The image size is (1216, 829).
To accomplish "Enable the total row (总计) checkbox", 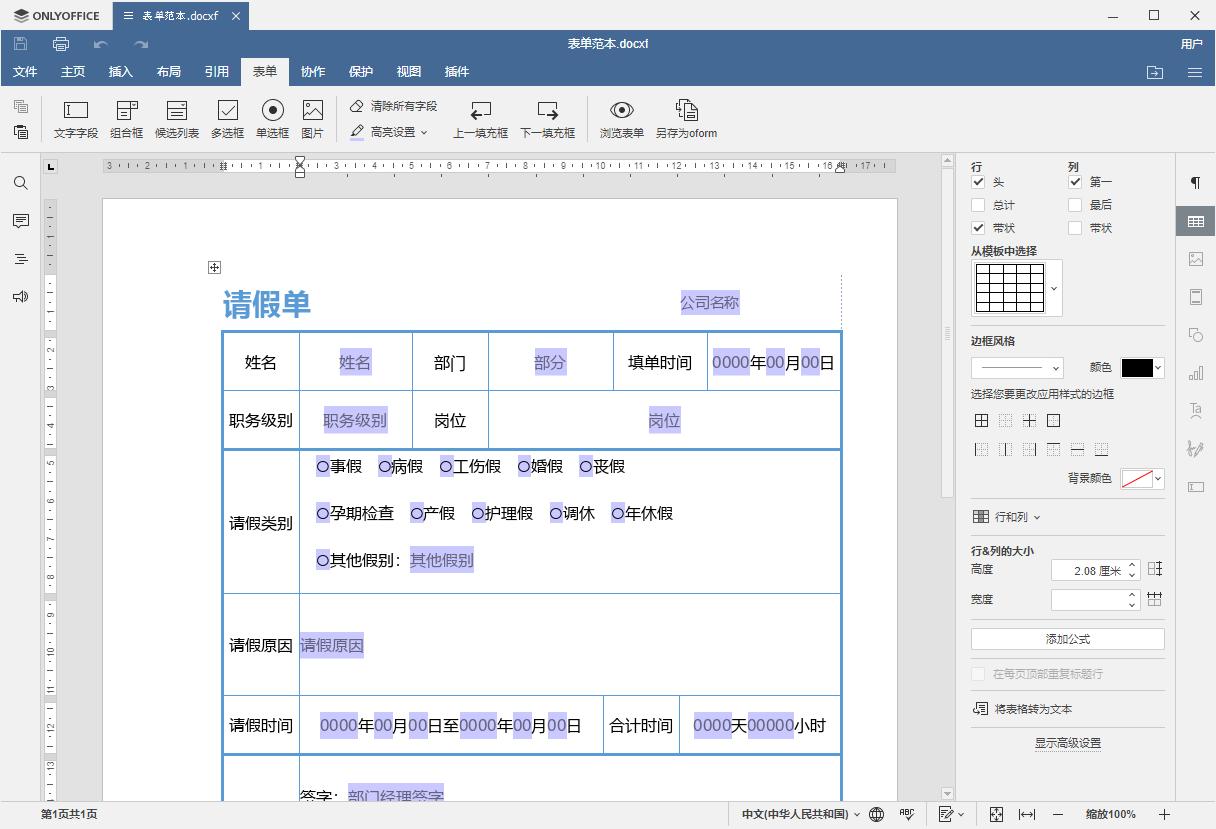I will [978, 205].
